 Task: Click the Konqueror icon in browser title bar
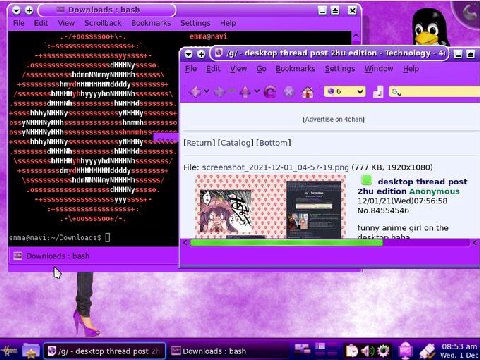[x=219, y=53]
